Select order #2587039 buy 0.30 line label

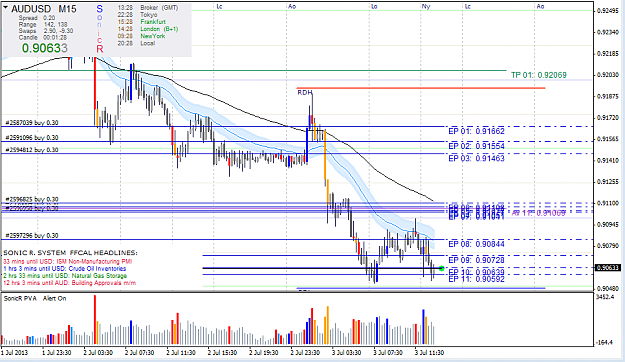point(32,123)
